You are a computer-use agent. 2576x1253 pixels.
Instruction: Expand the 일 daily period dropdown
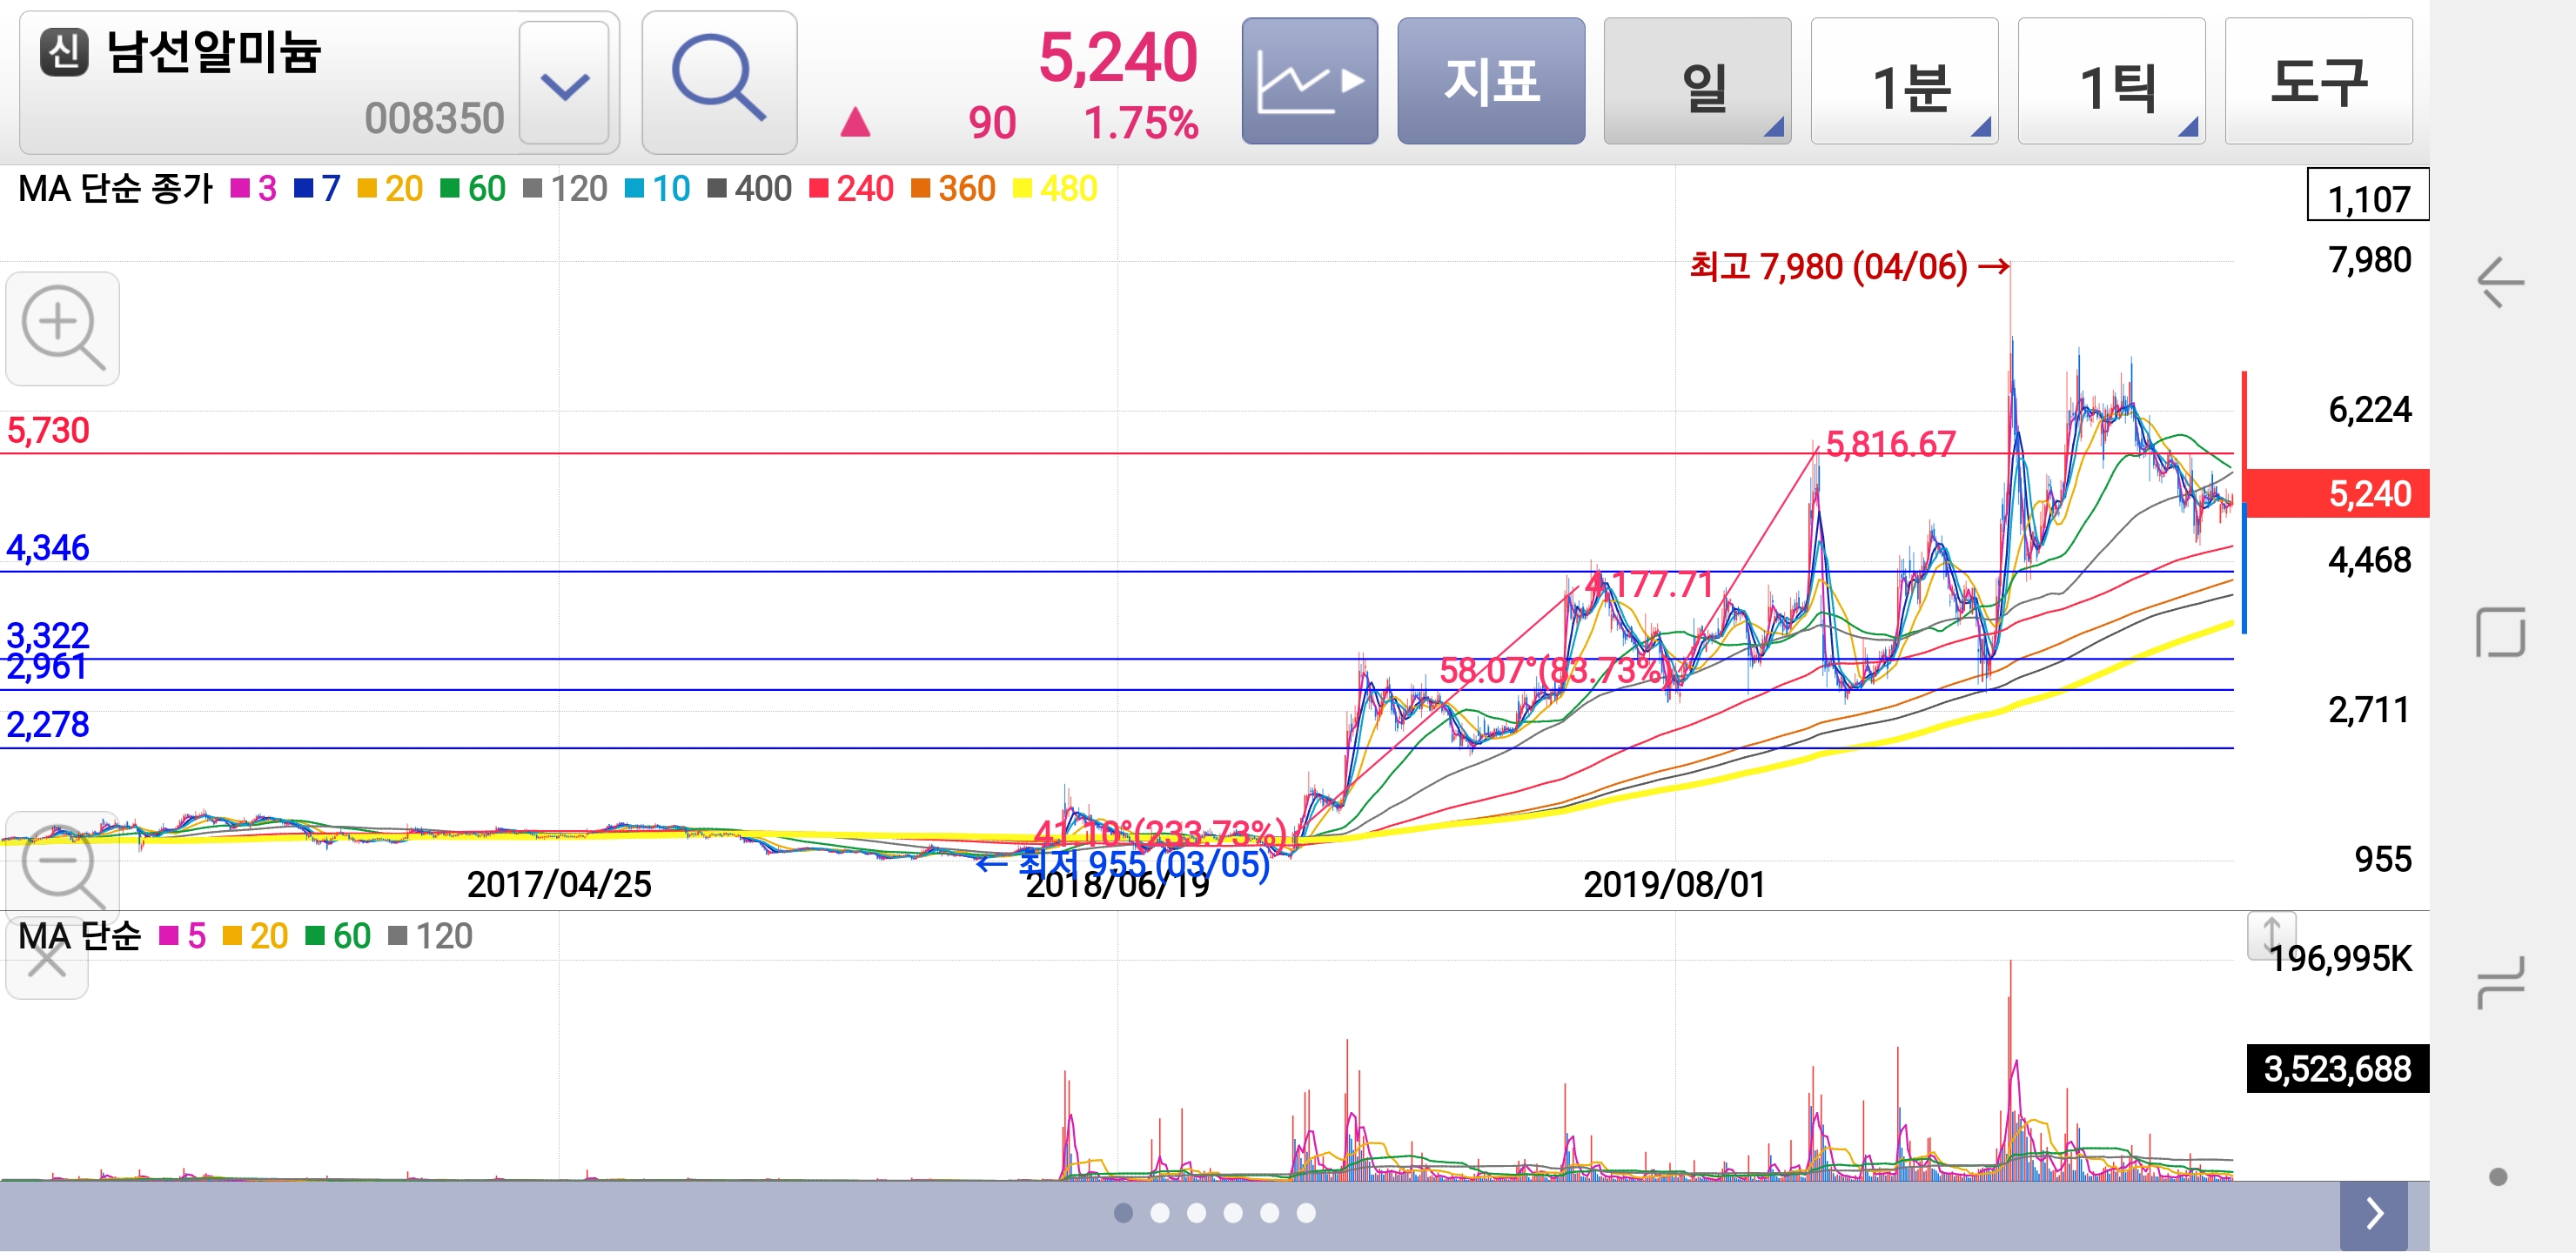[1696, 80]
